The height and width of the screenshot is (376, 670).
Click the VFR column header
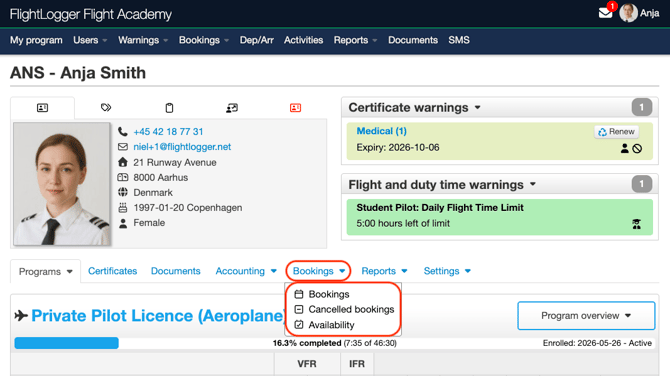coord(307,364)
